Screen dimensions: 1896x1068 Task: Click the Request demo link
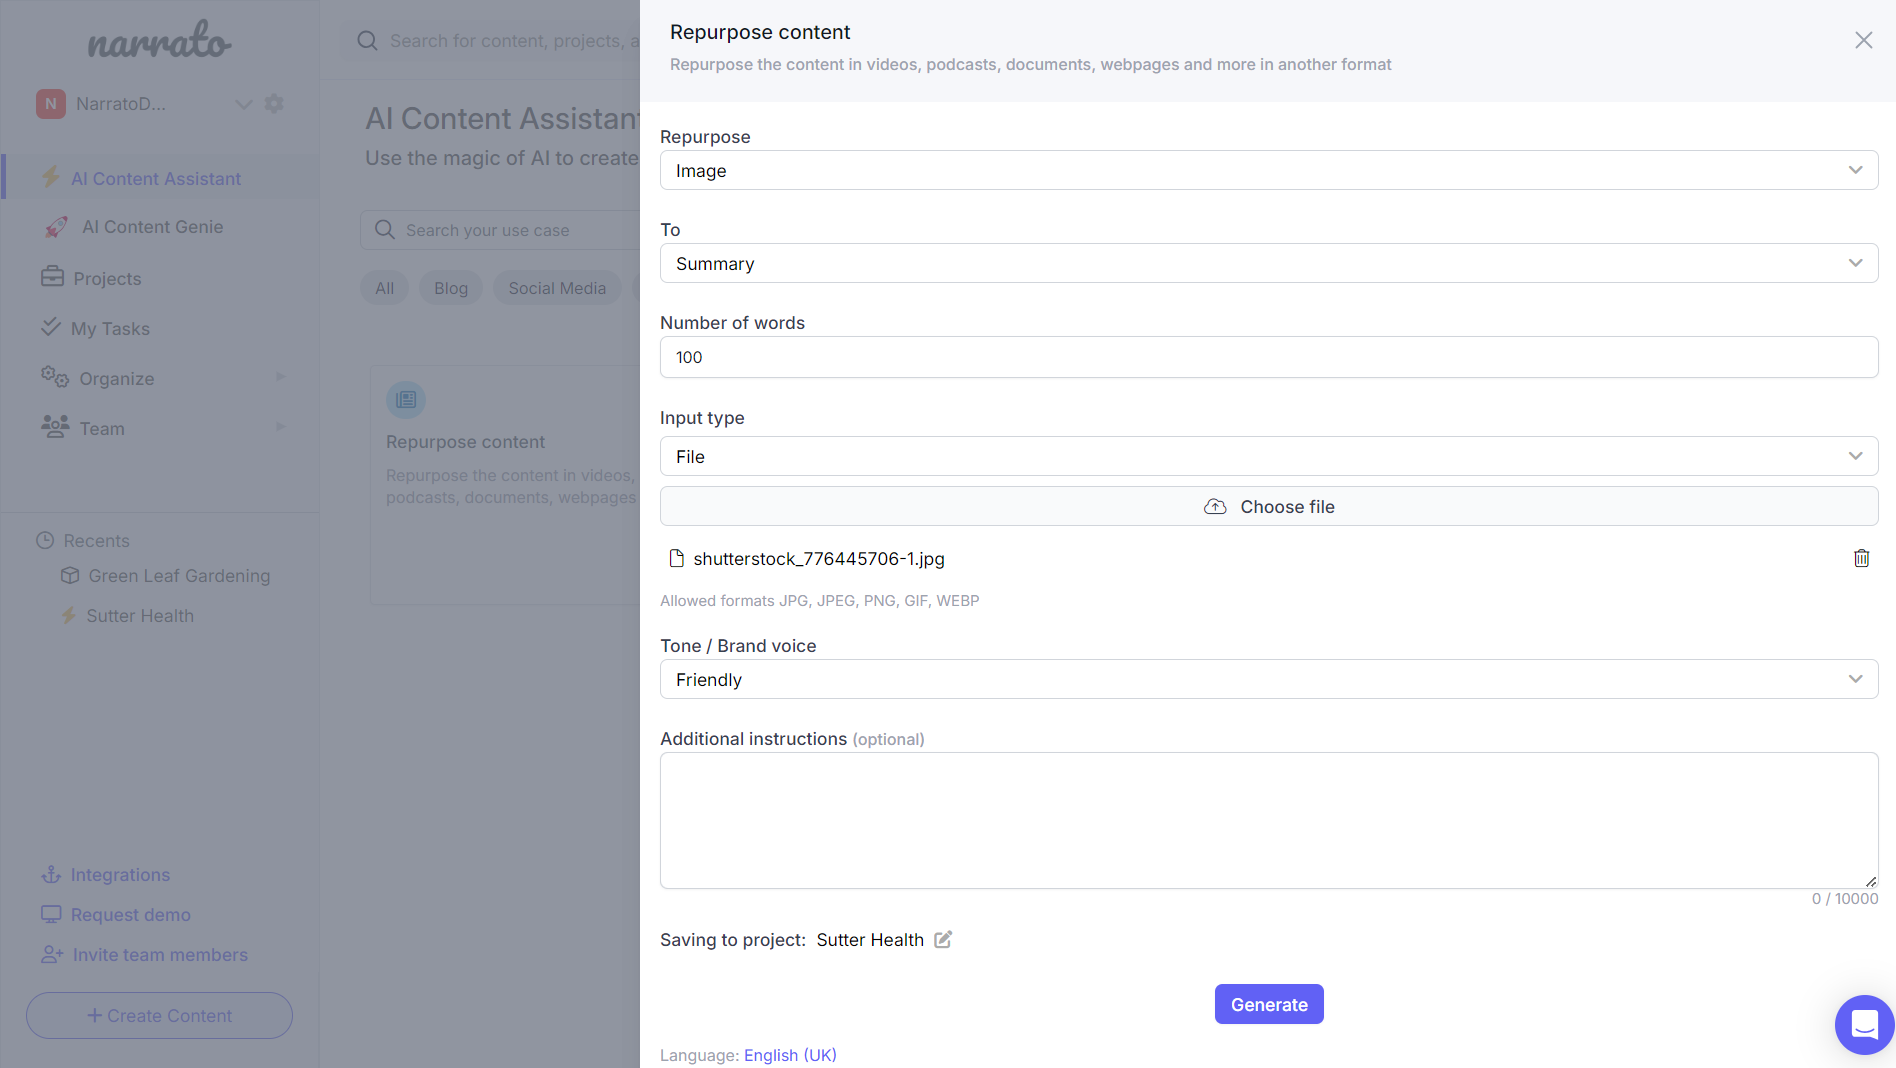(x=130, y=915)
